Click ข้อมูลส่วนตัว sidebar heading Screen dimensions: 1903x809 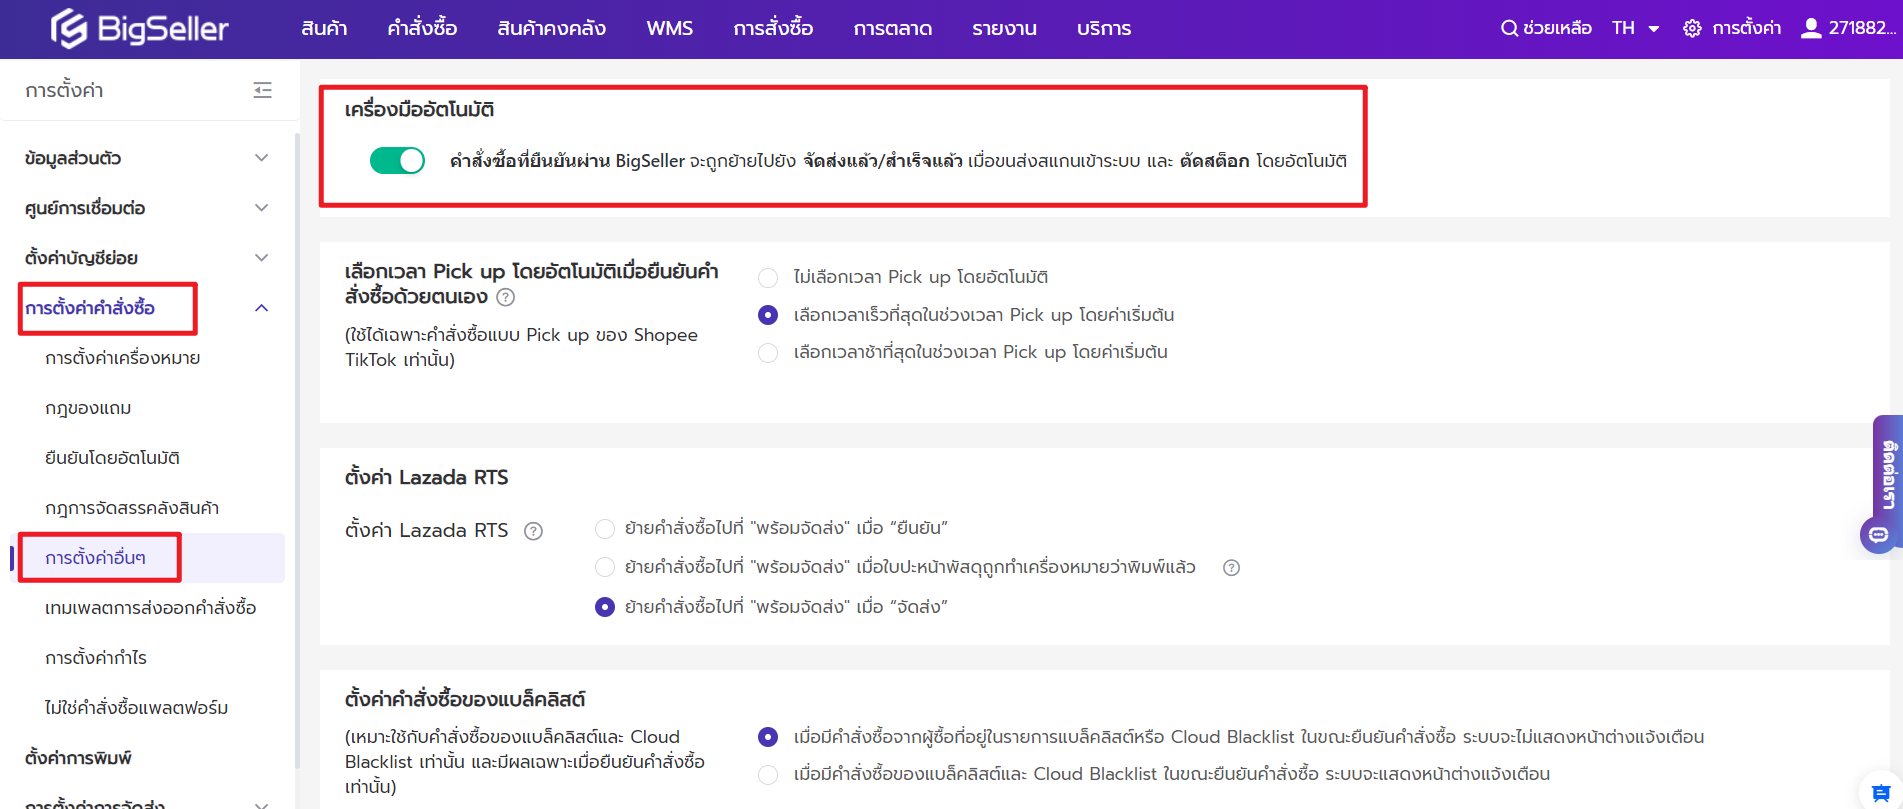pos(73,158)
